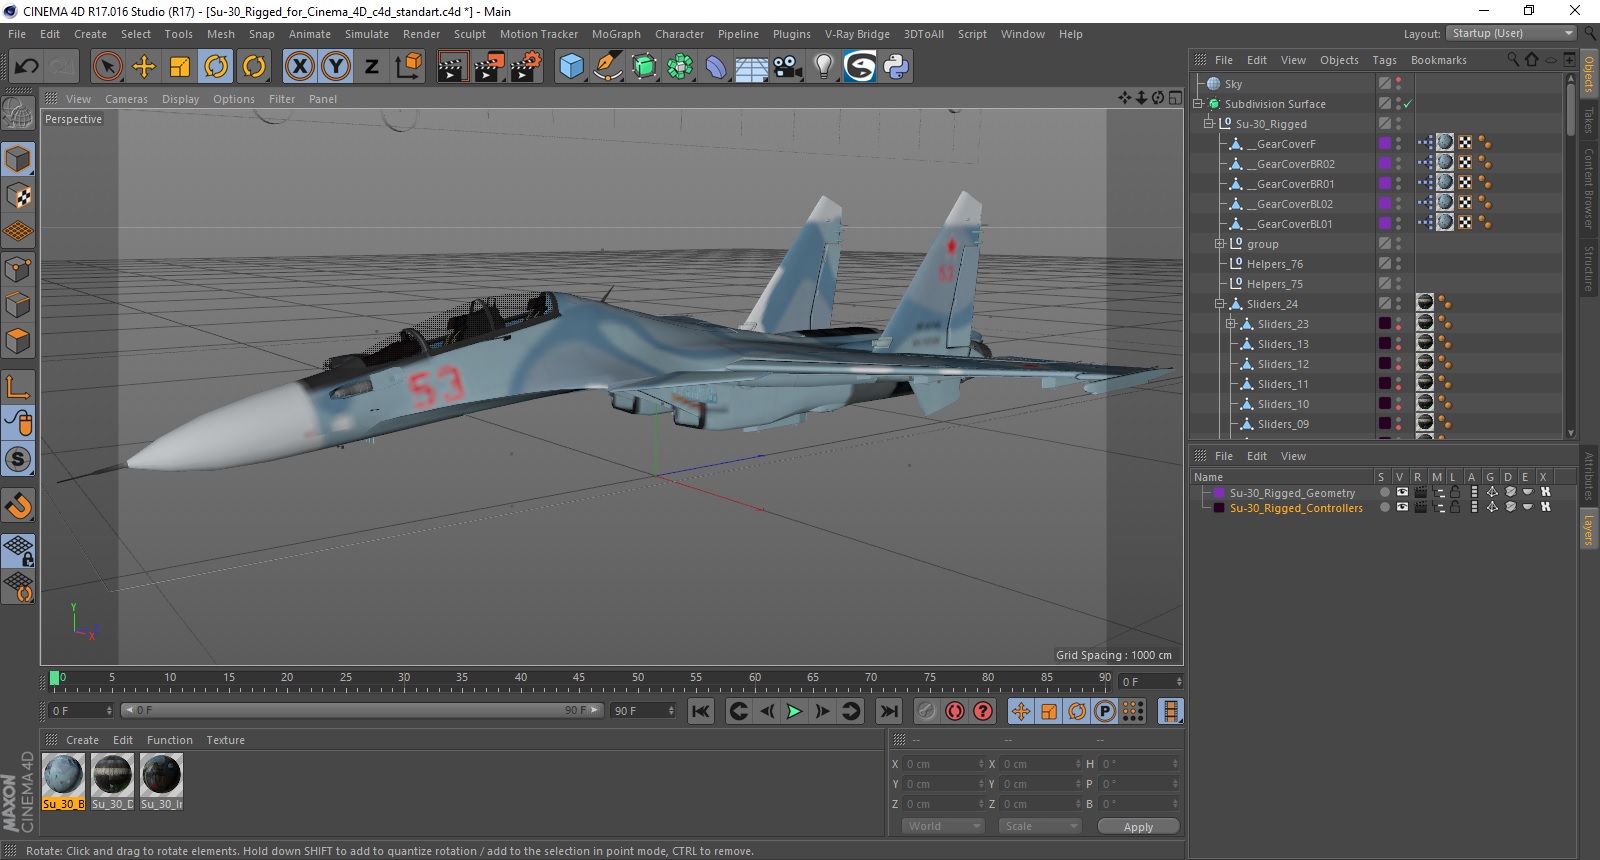1600x860 pixels.
Task: Open the deformer objects icon
Action: [x=716, y=67]
